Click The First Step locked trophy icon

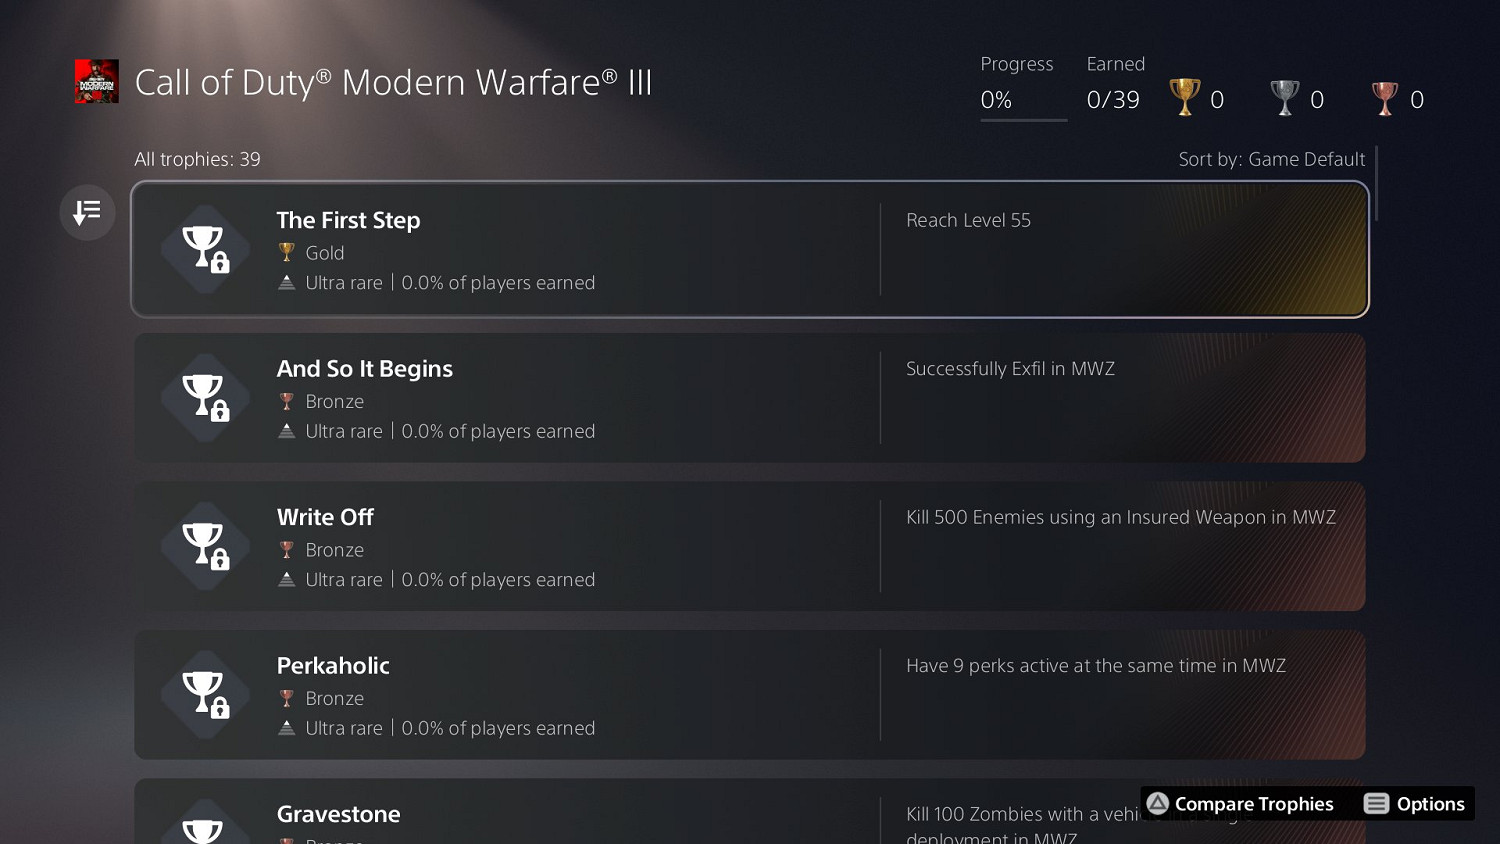[205, 249]
